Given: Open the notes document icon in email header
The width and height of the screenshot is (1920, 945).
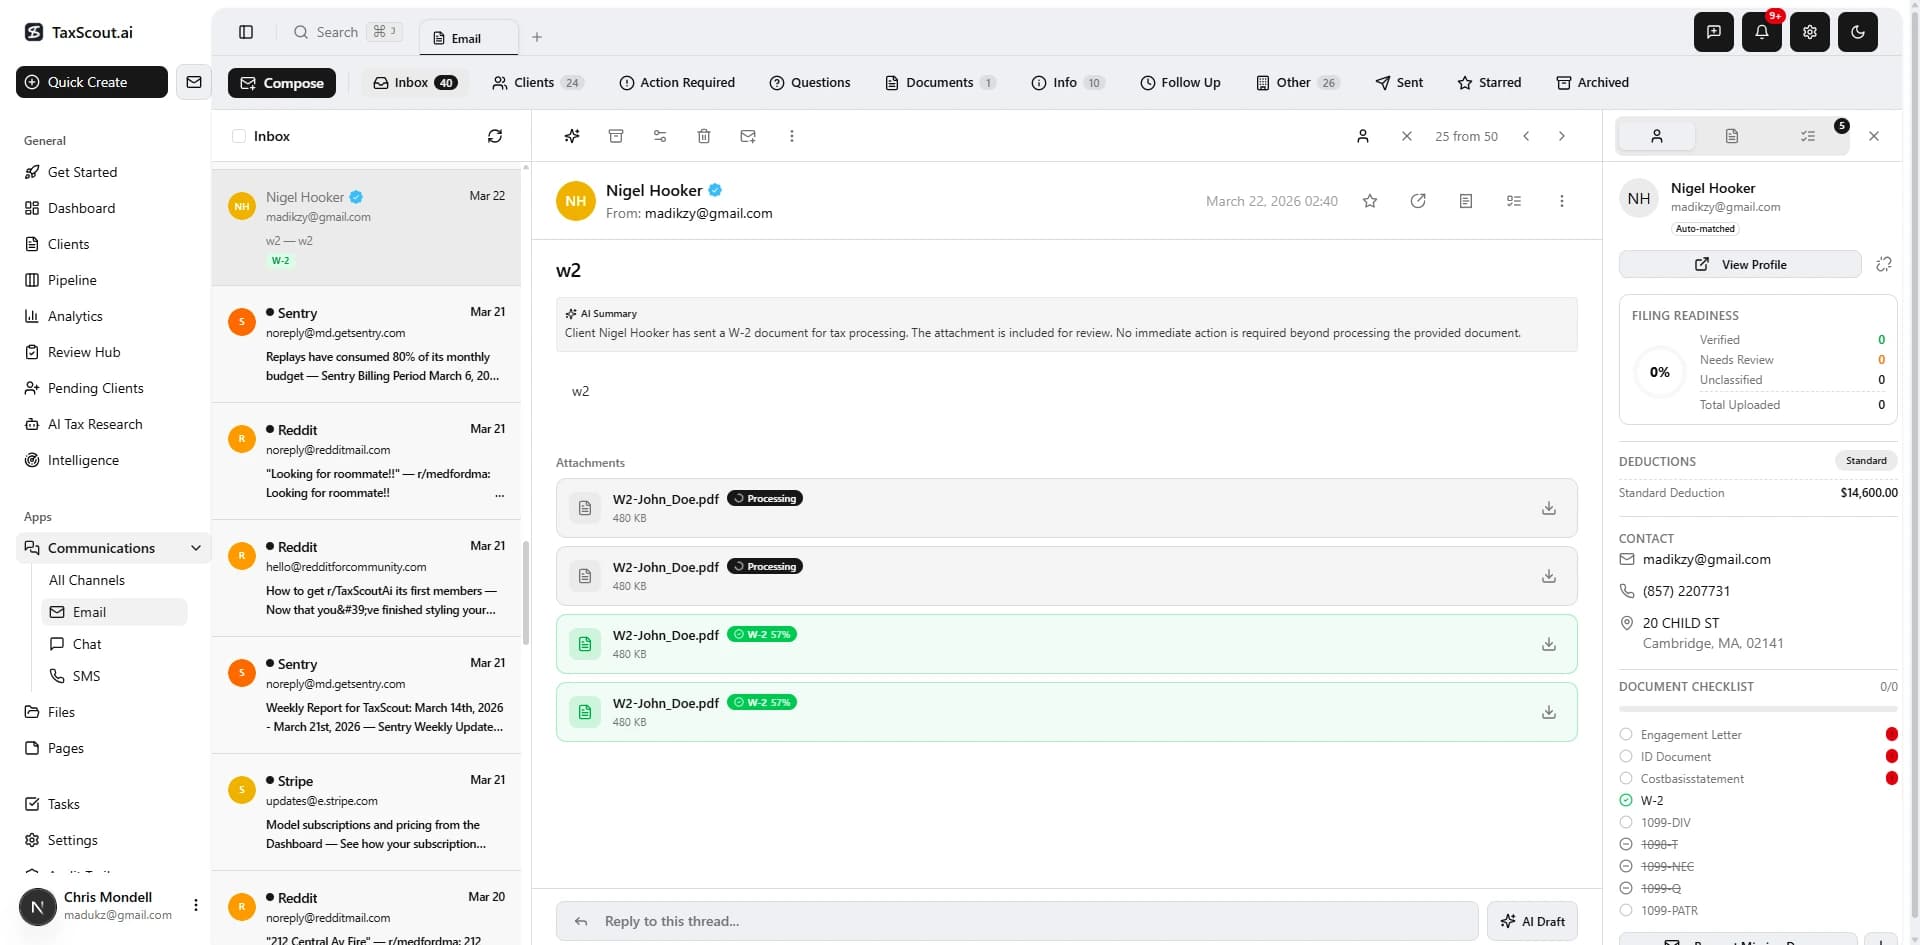Looking at the screenshot, I should 1466,201.
